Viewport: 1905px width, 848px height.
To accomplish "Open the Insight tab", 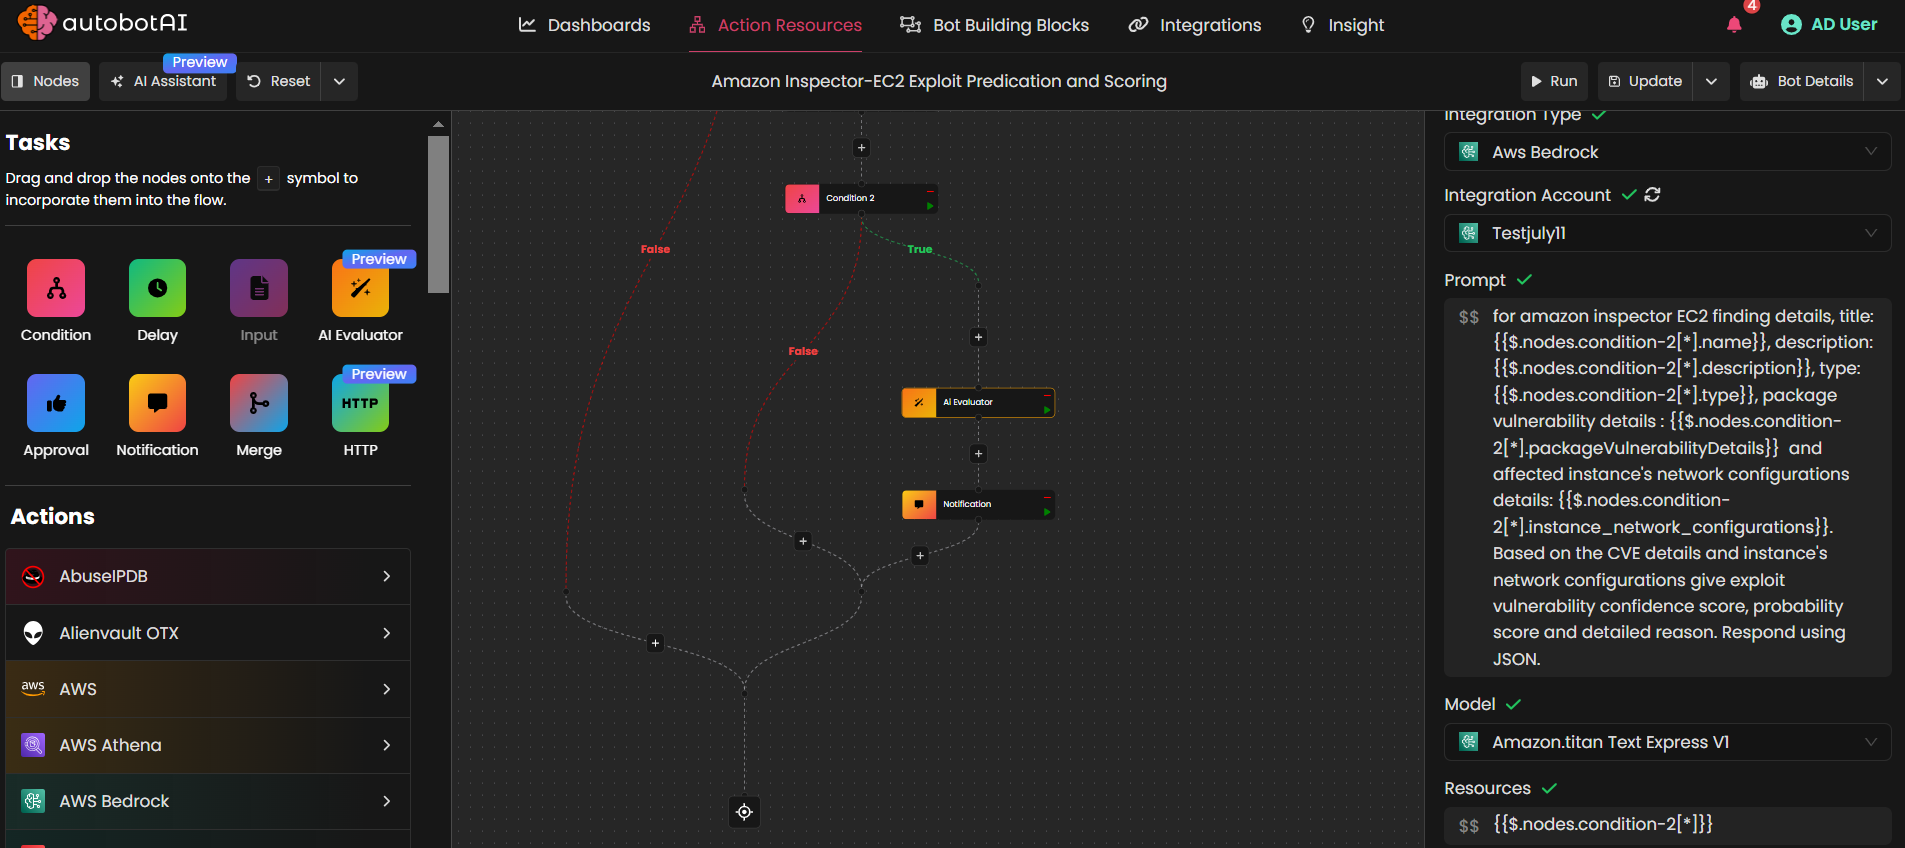I will coord(1342,25).
